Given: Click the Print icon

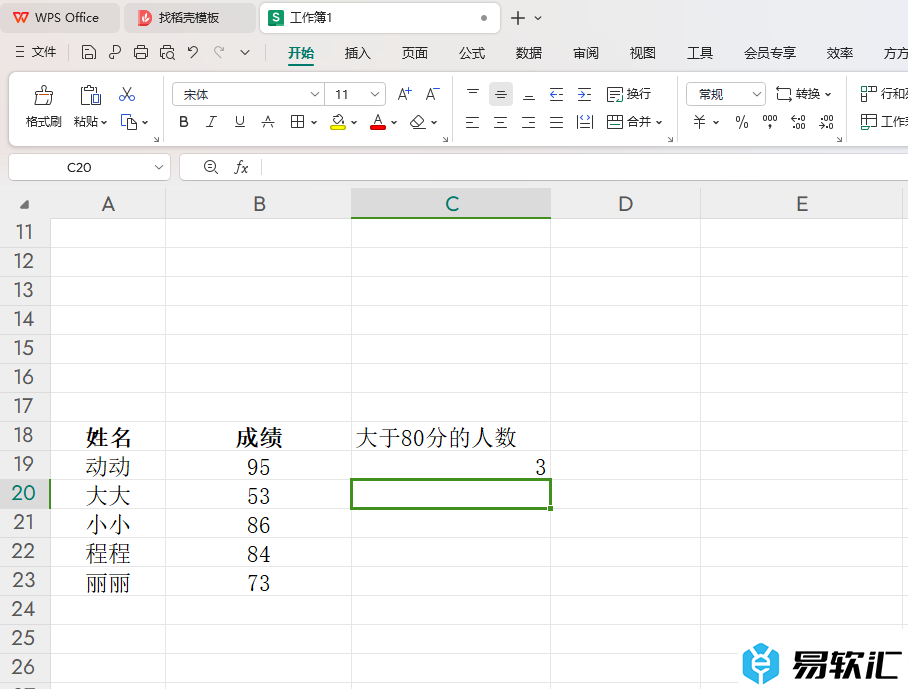Looking at the screenshot, I should coord(141,53).
